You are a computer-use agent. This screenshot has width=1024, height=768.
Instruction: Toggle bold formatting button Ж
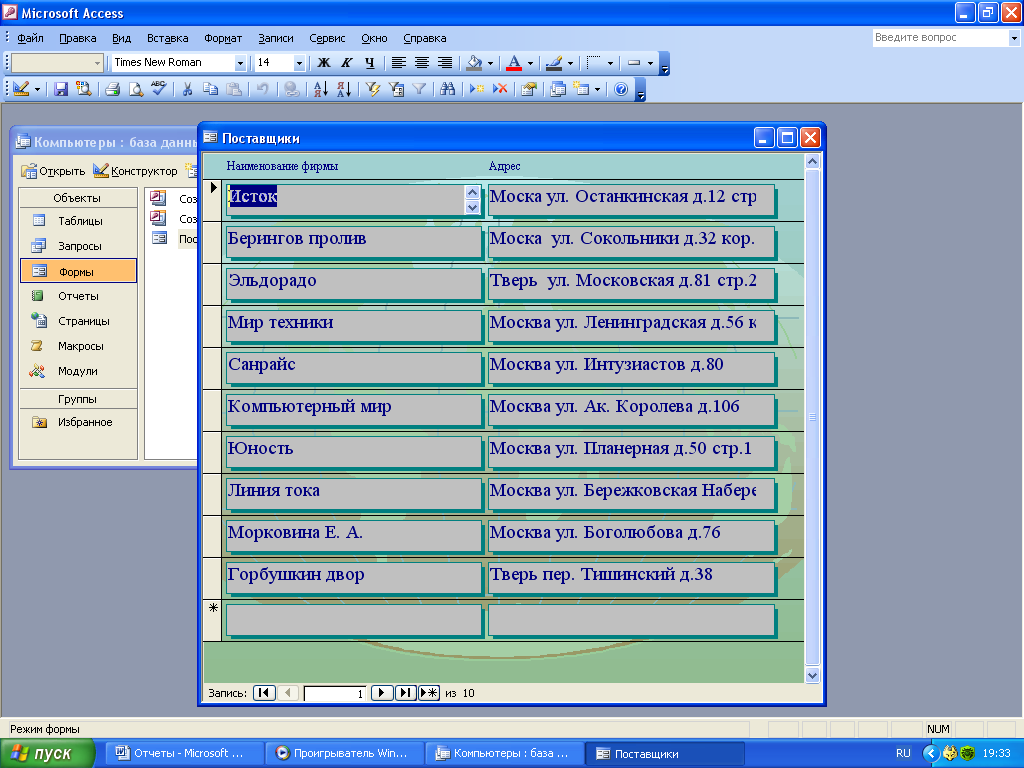pos(324,63)
